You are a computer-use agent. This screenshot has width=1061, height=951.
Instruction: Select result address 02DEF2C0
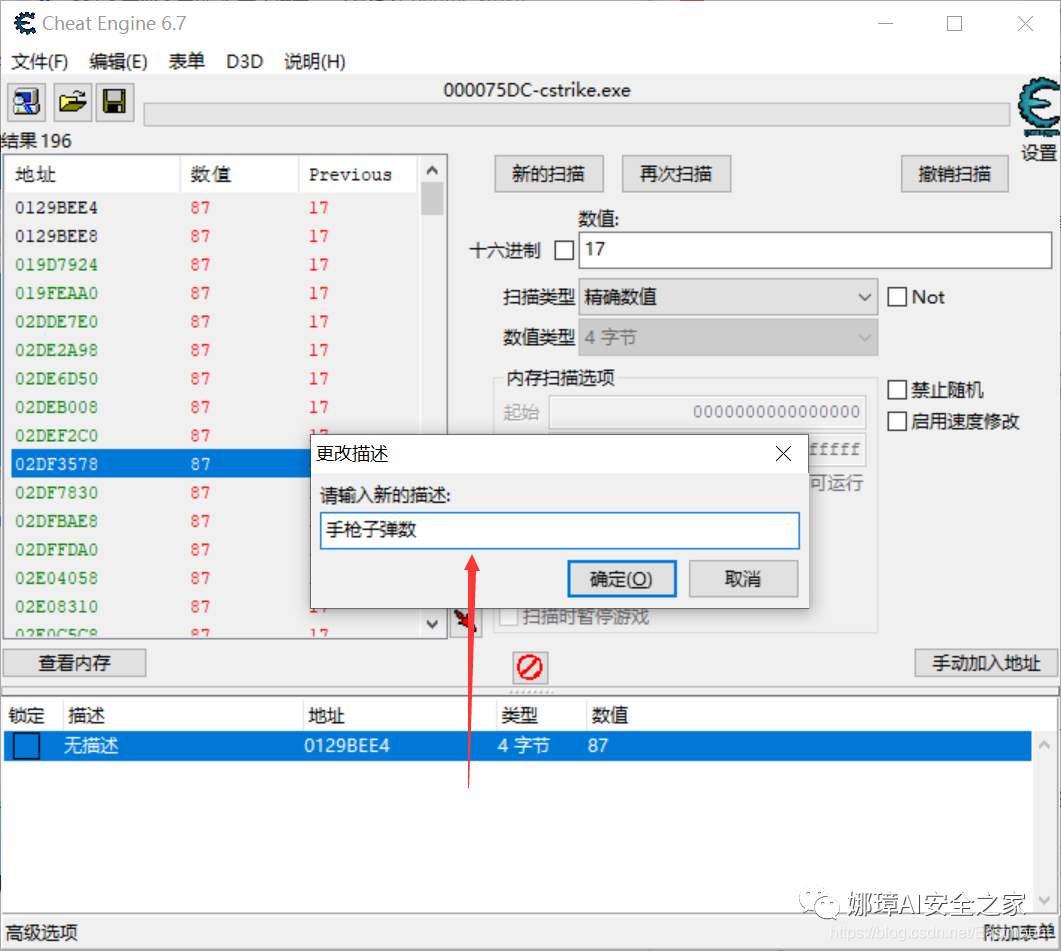tap(56, 435)
